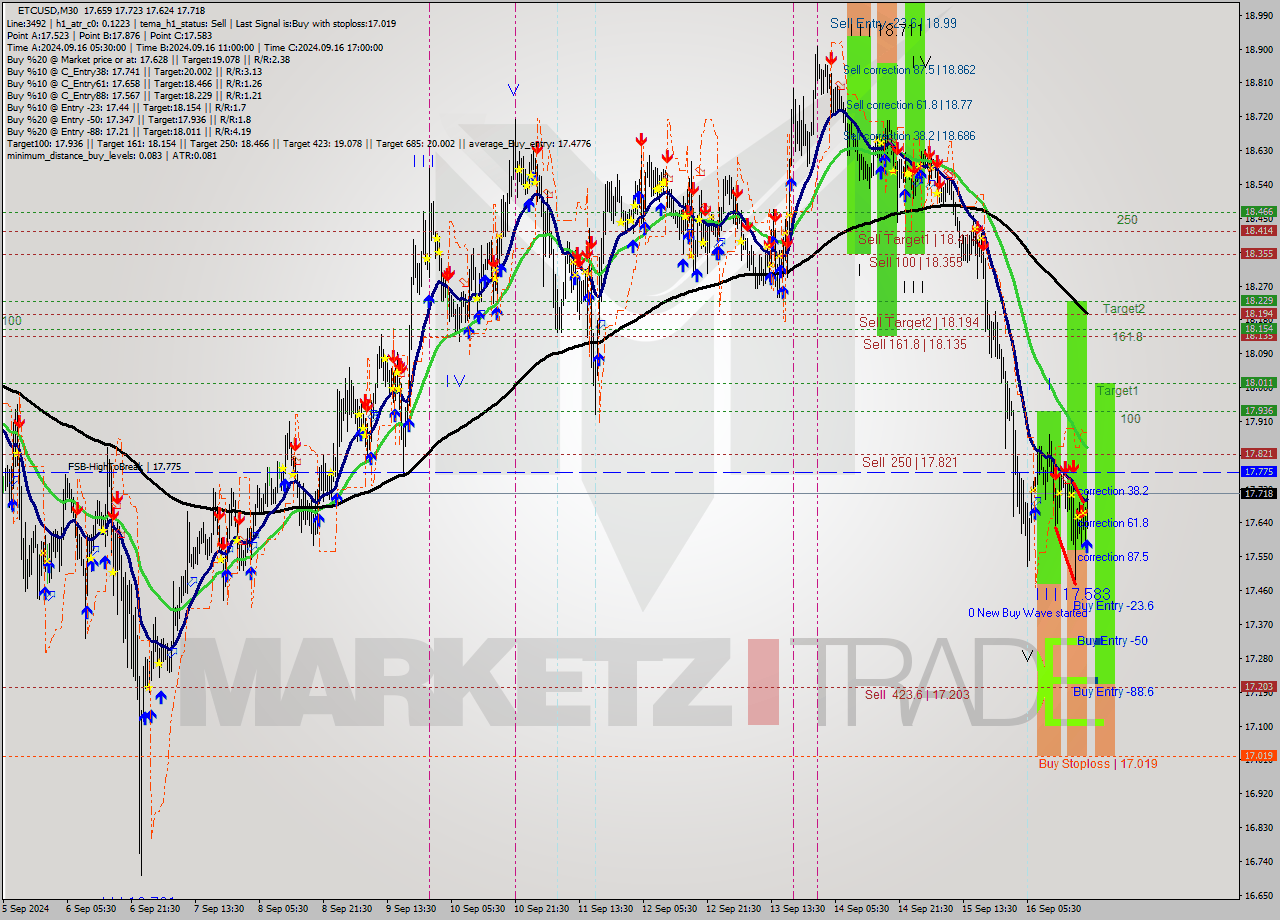This screenshot has width=1280, height=920.
Task: Click the current price 17.718 tag
Action: point(1258,493)
